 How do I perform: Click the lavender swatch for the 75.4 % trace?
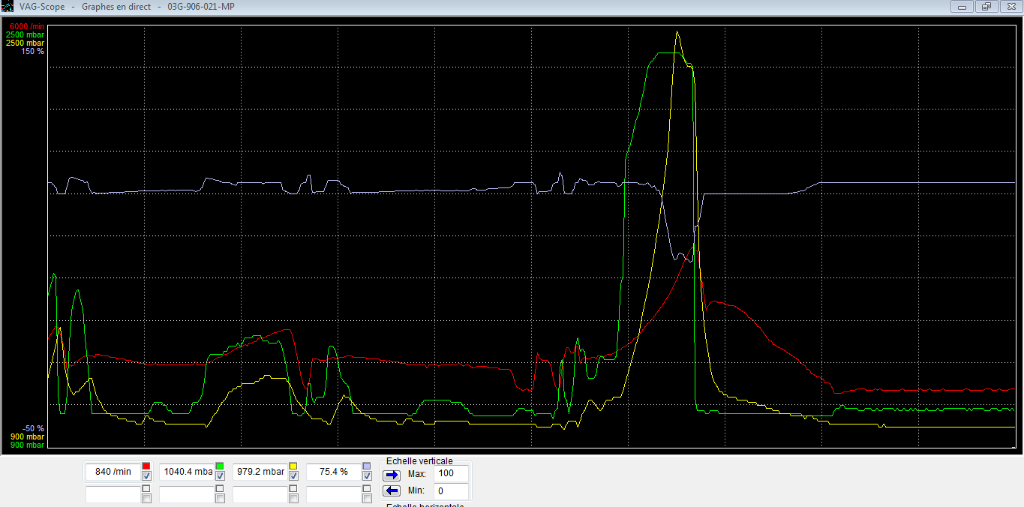point(366,466)
